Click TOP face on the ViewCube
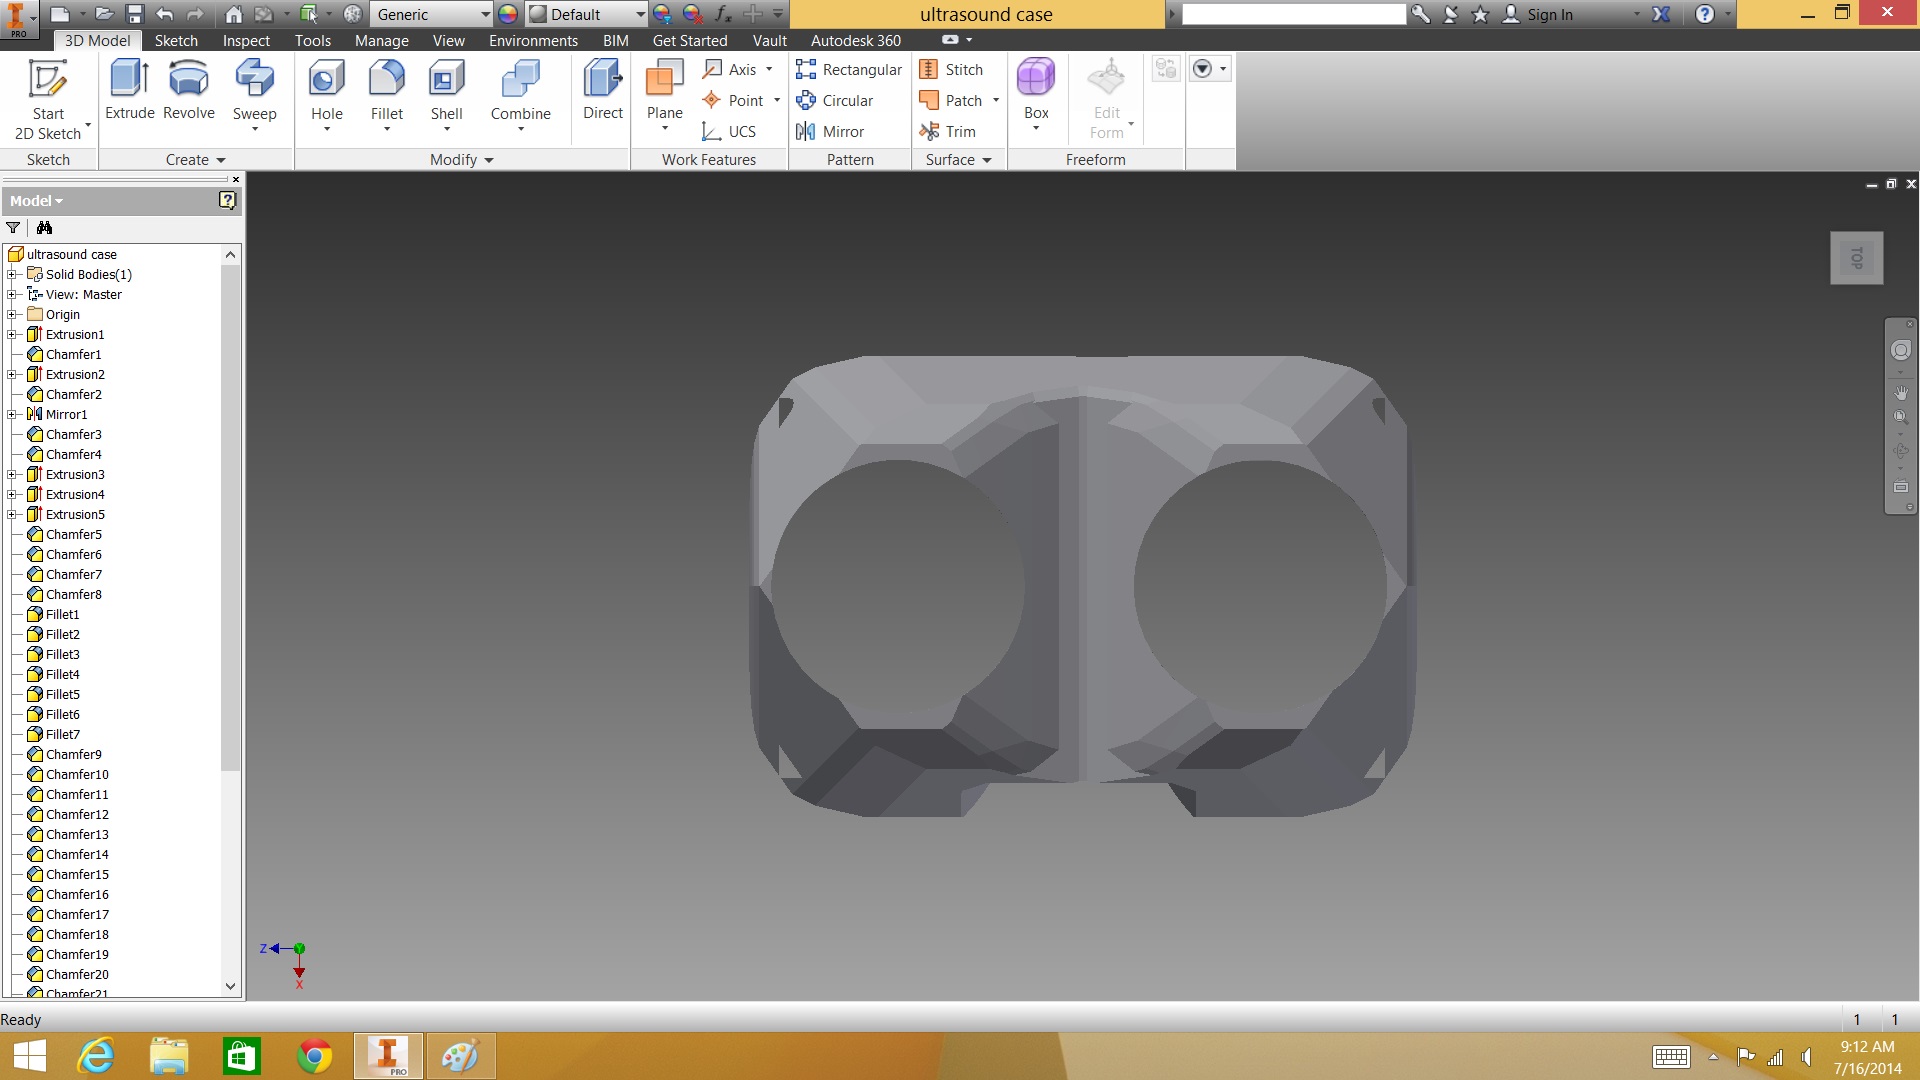Image resolution: width=1920 pixels, height=1080 pixels. tap(1857, 258)
